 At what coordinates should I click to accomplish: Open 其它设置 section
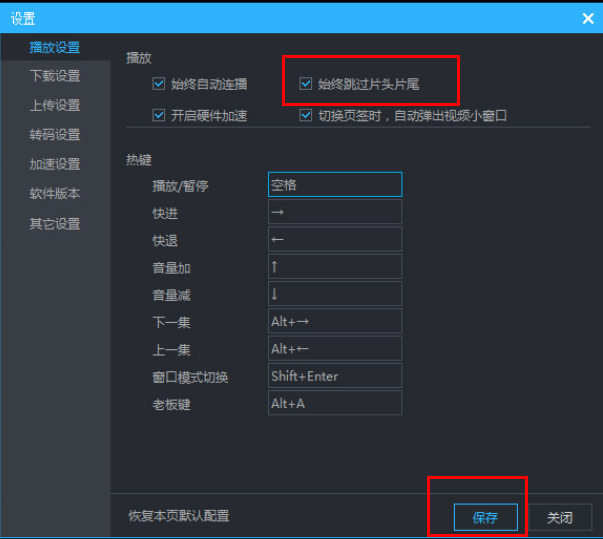(55, 223)
